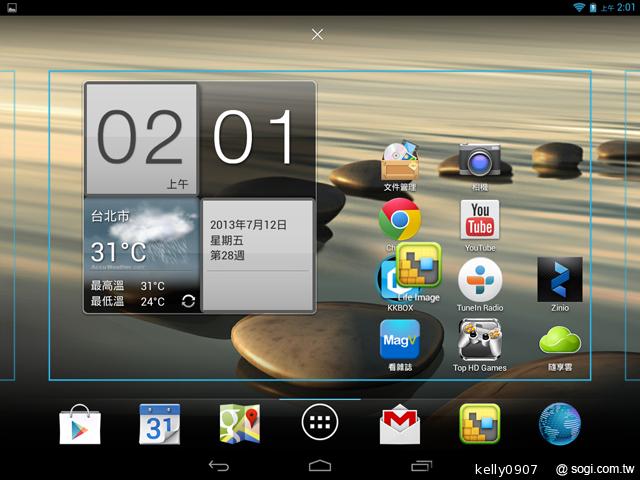640x480 pixels.
Task: Open the 文件管理 file manager app
Action: [400, 166]
